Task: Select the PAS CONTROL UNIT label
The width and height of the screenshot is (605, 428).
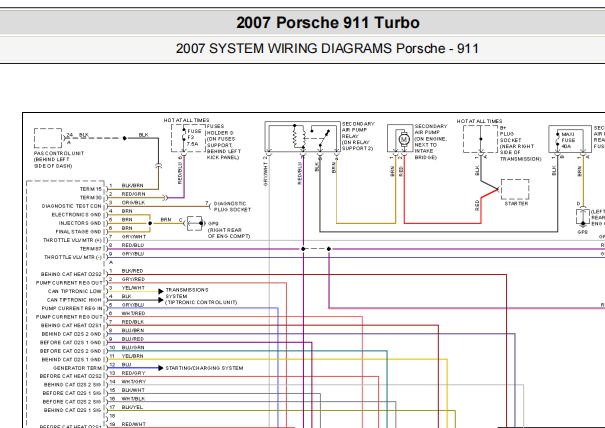Action: point(59,159)
